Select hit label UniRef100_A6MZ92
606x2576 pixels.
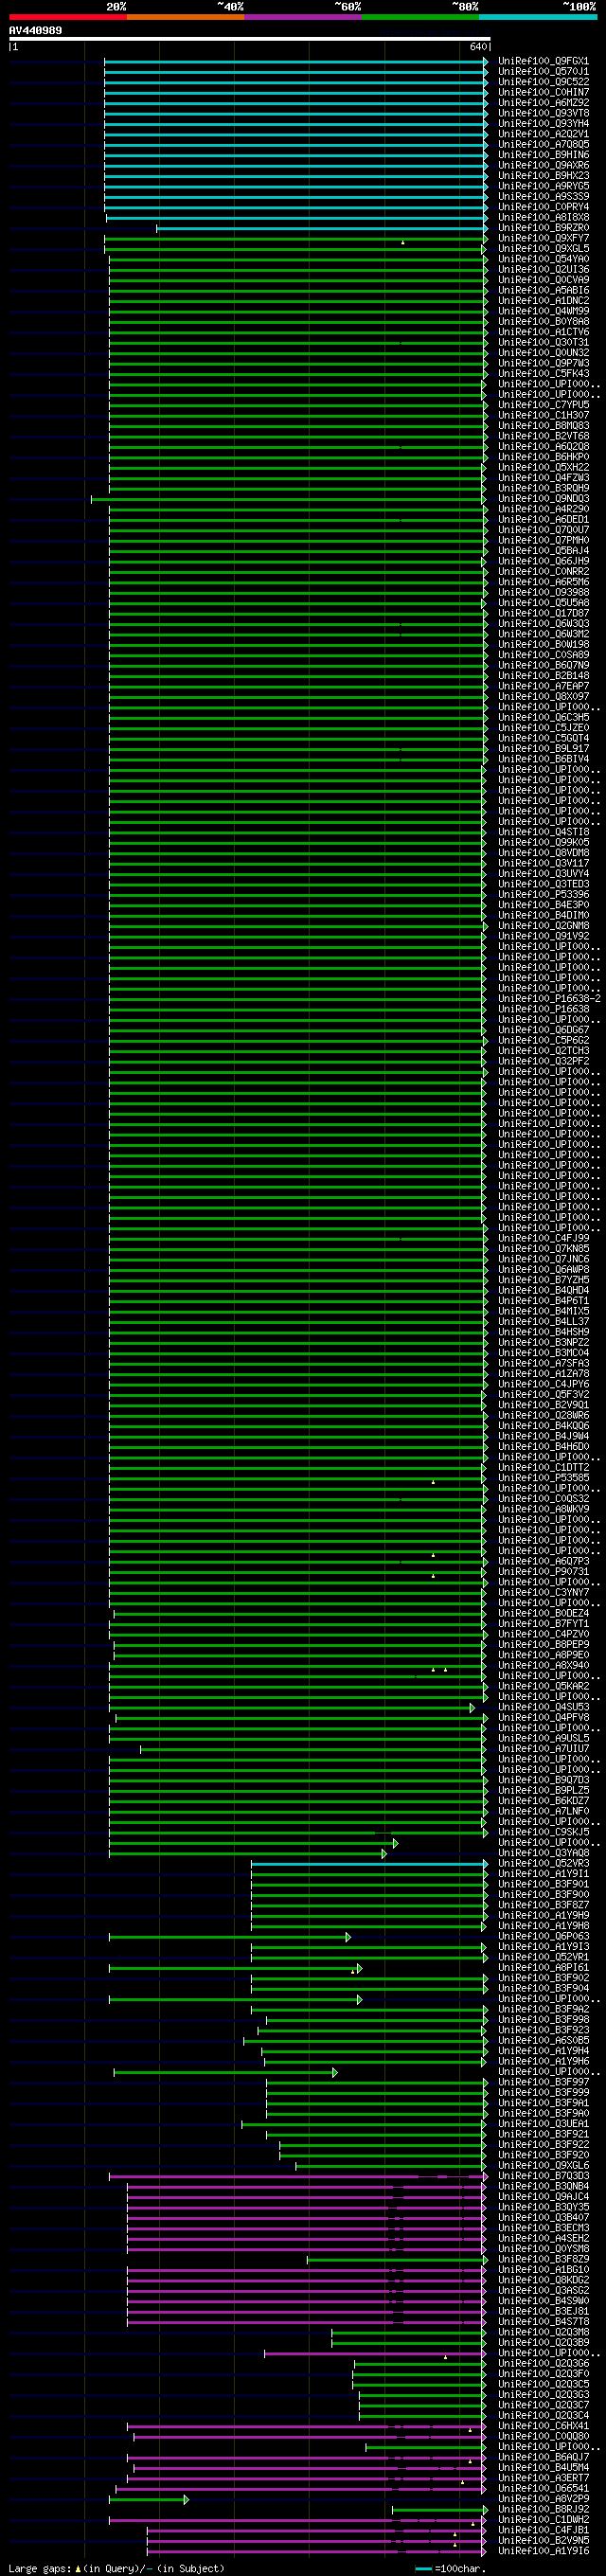pyautogui.click(x=544, y=103)
